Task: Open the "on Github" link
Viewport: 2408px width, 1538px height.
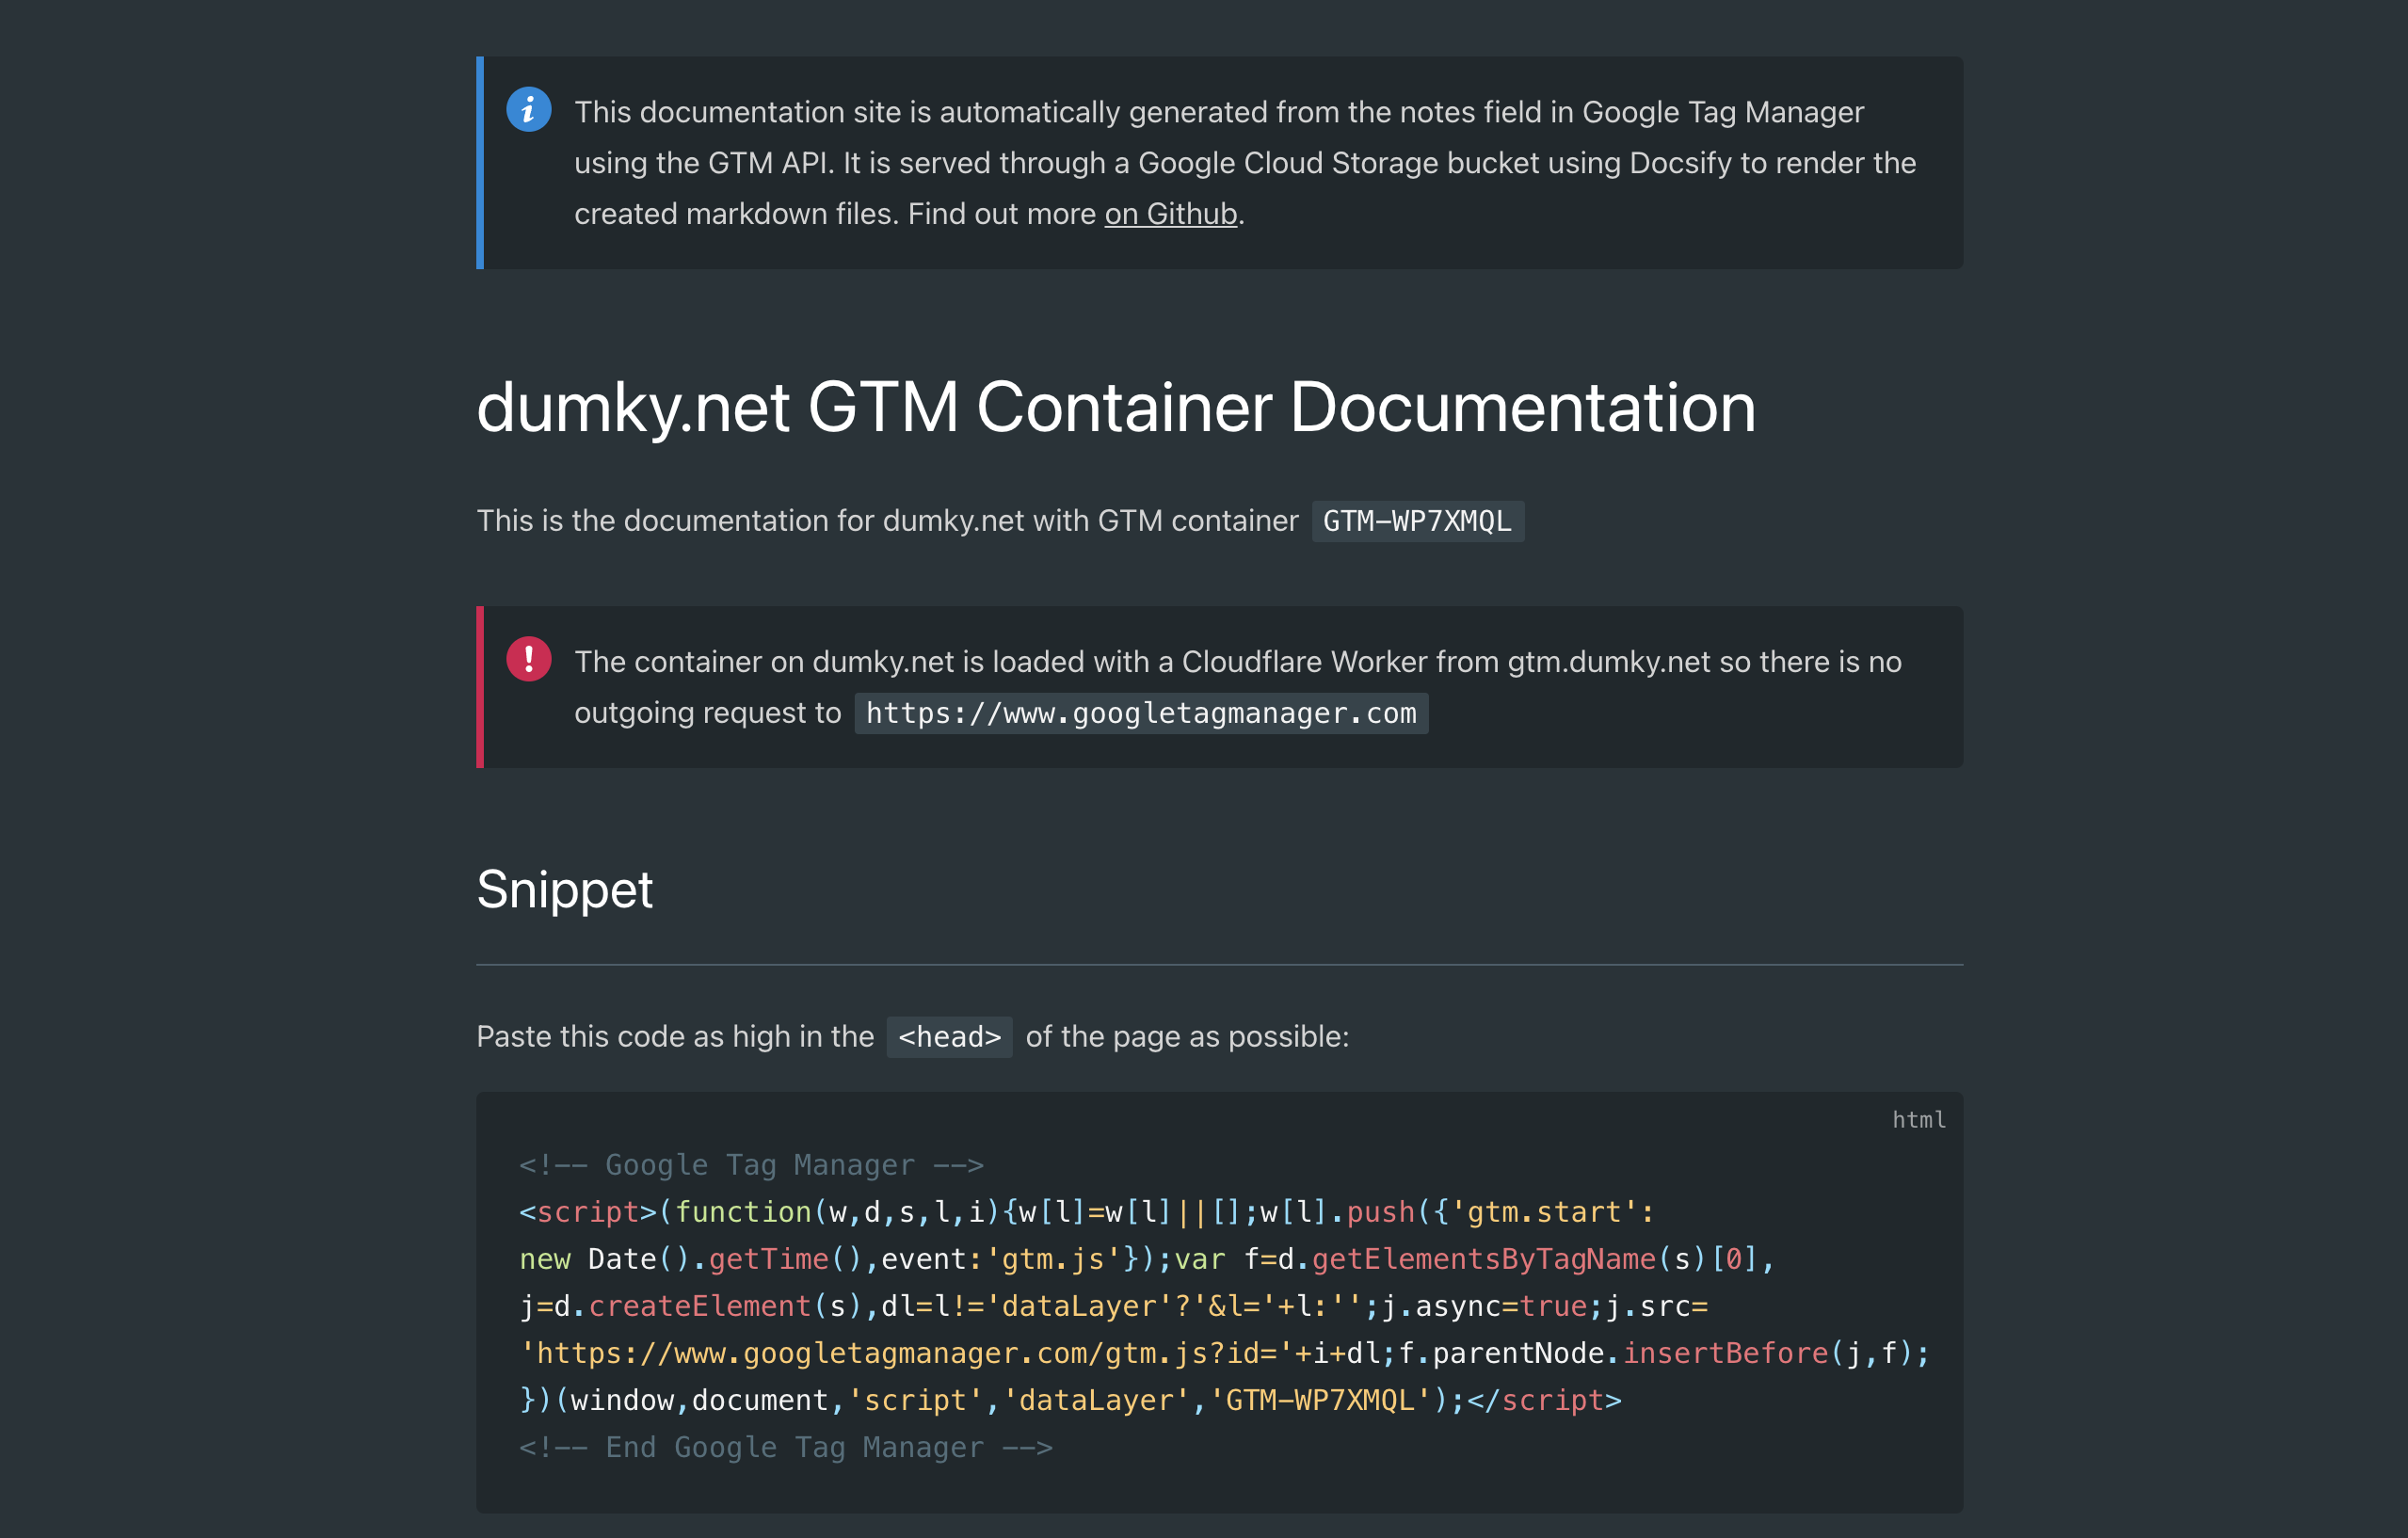Action: point(1170,214)
